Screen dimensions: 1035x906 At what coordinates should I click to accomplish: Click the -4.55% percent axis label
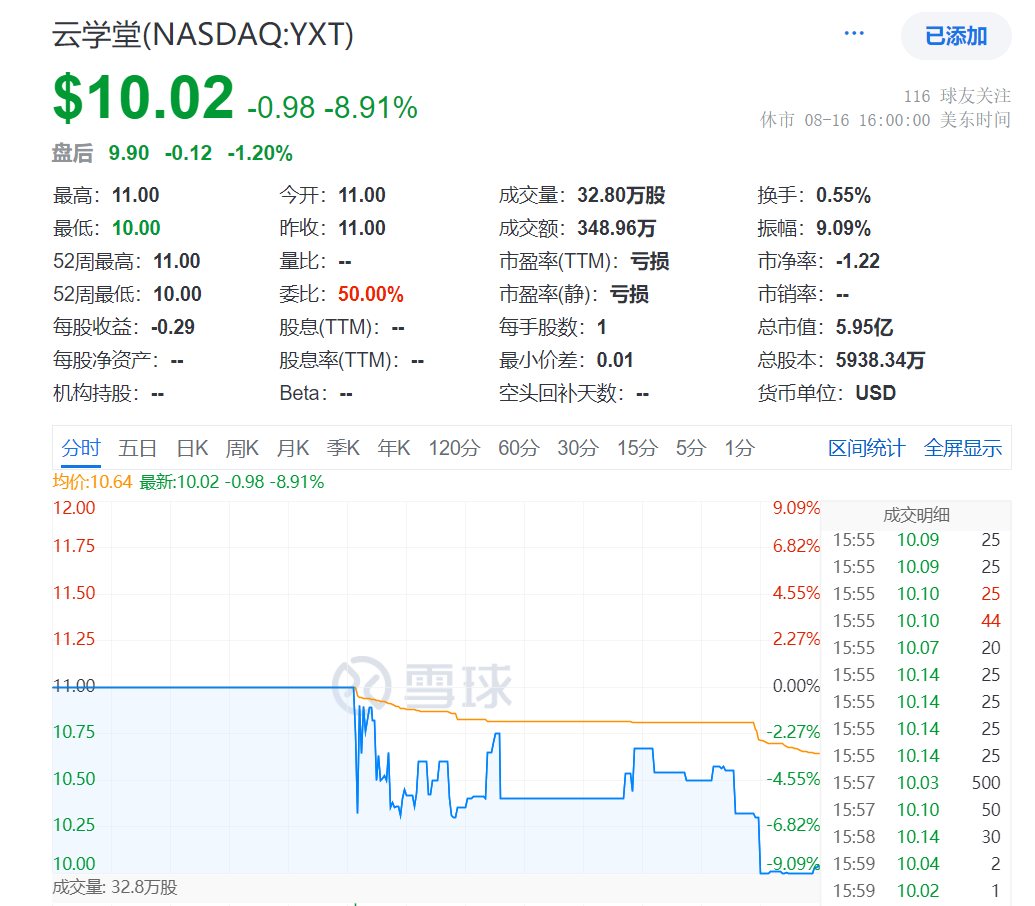pyautogui.click(x=793, y=779)
